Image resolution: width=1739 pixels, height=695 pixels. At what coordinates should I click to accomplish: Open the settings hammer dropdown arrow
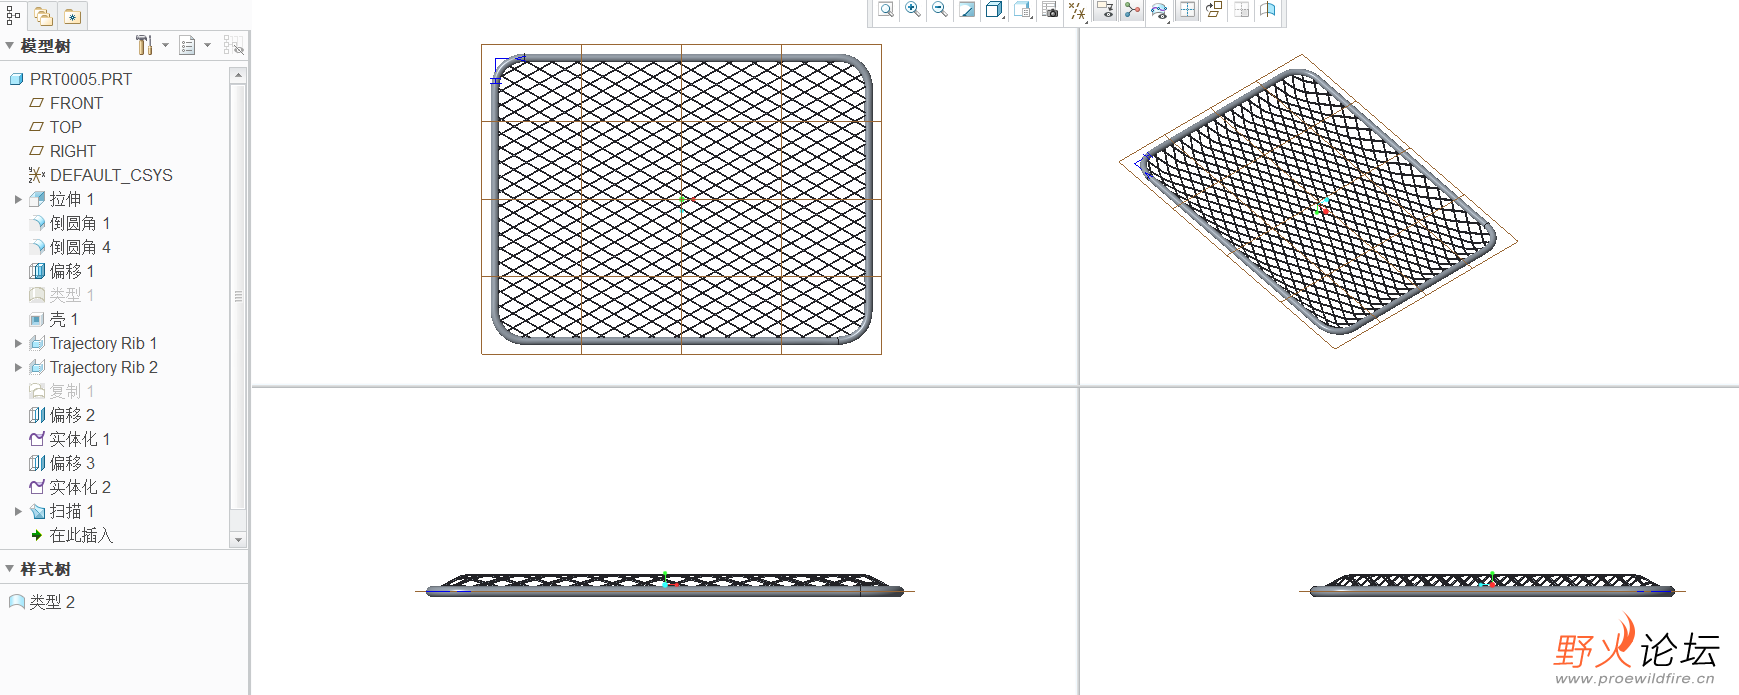click(165, 45)
